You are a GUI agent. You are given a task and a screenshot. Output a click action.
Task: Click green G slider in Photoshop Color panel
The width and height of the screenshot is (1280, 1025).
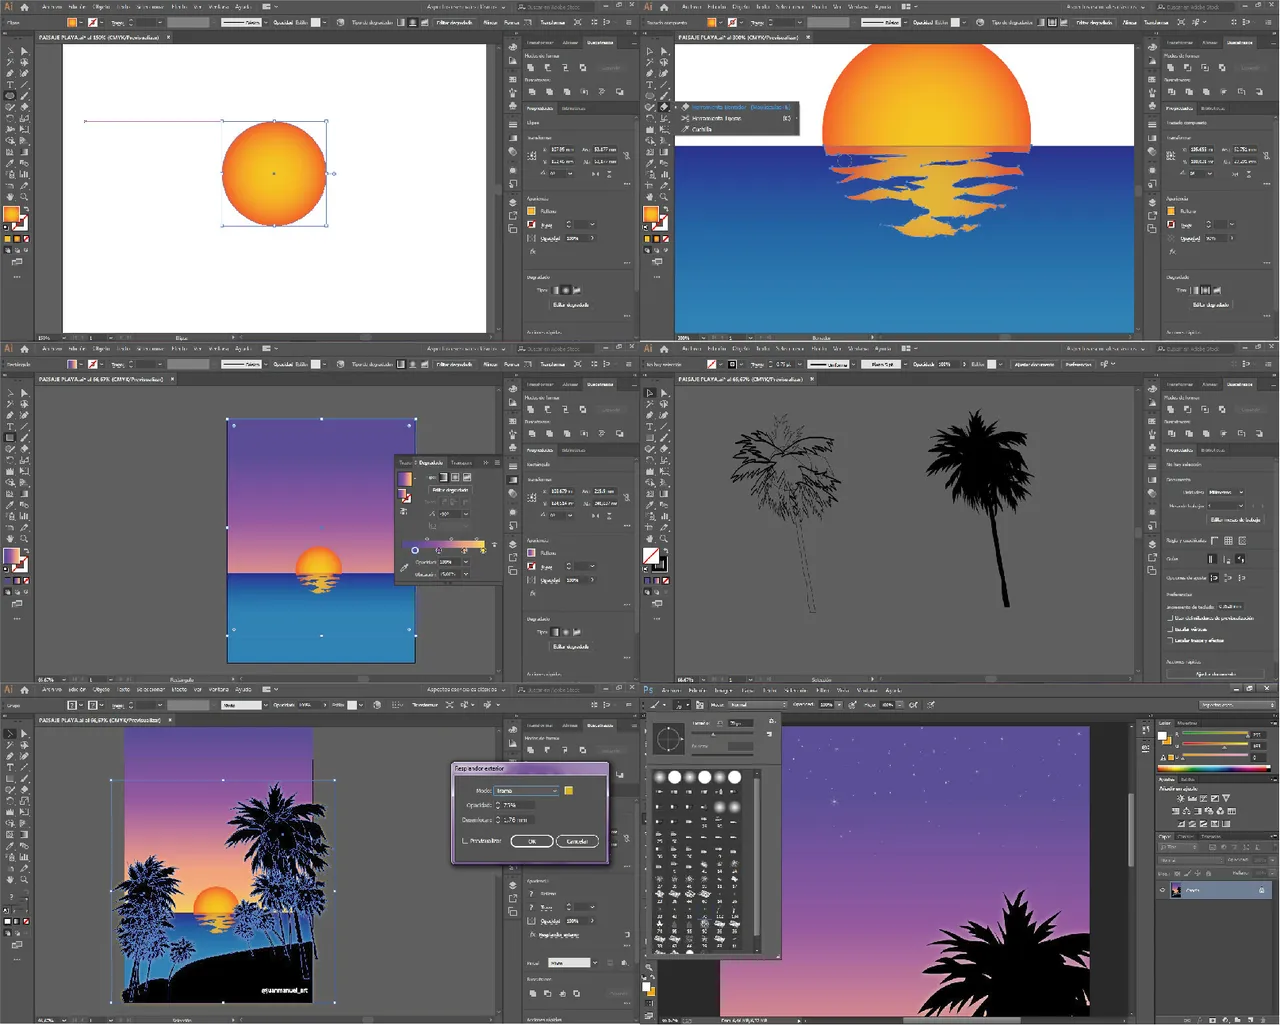click(1215, 743)
